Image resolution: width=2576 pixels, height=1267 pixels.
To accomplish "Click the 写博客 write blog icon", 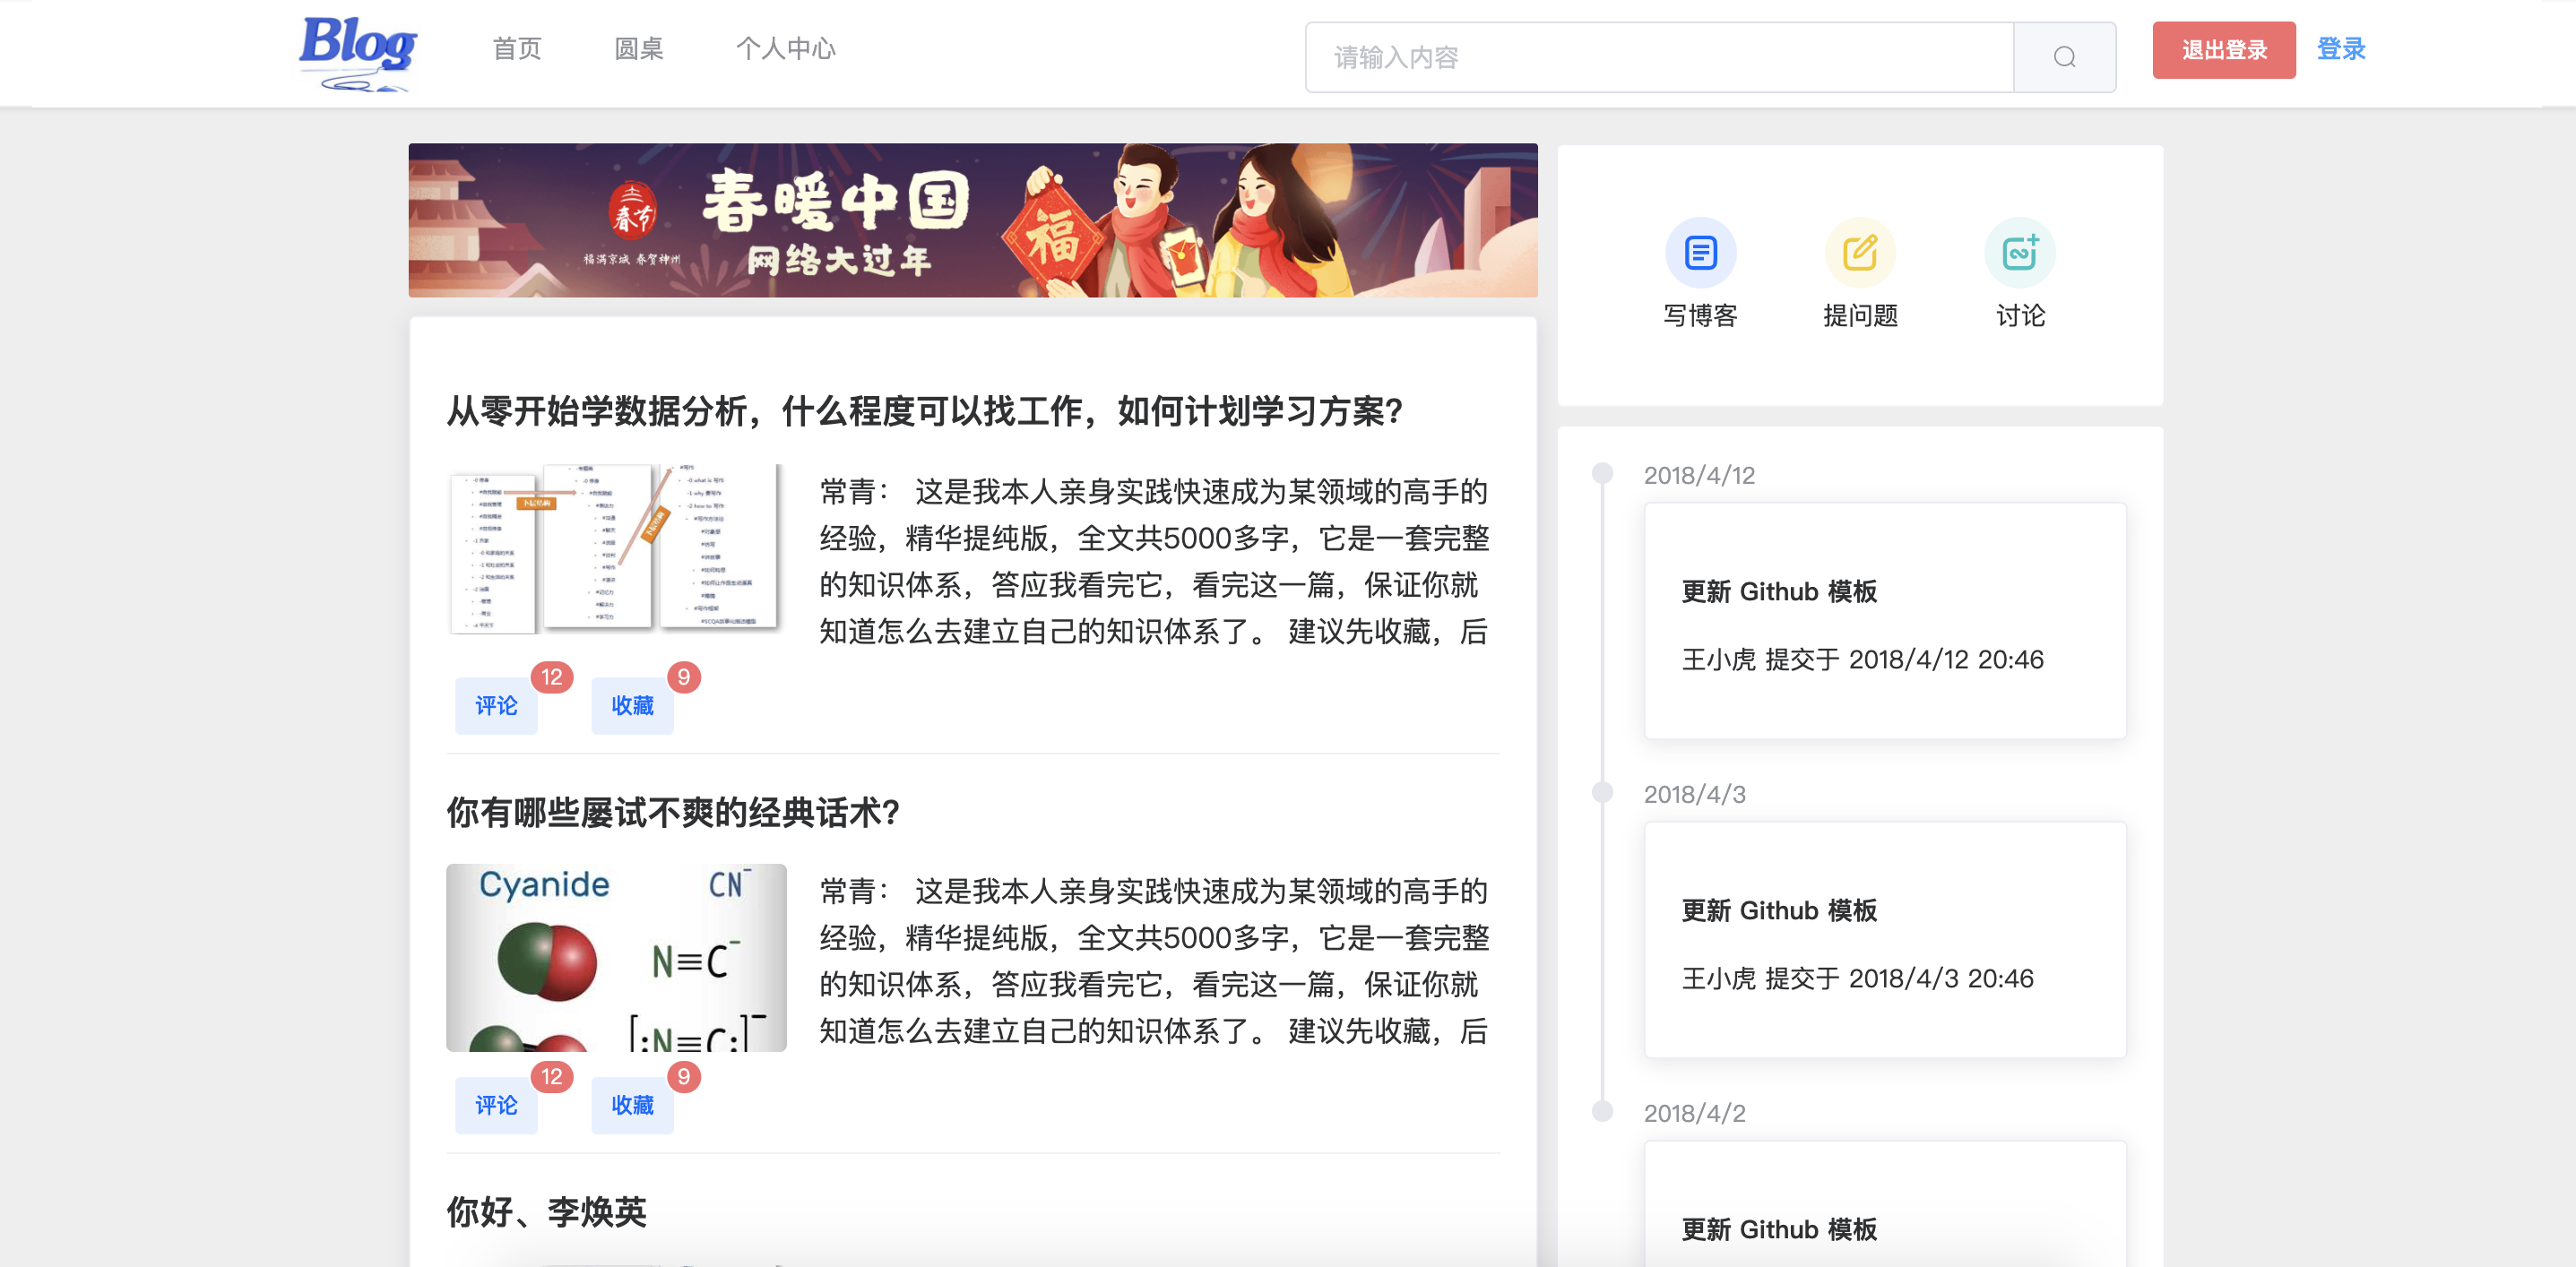I will pyautogui.click(x=1700, y=252).
